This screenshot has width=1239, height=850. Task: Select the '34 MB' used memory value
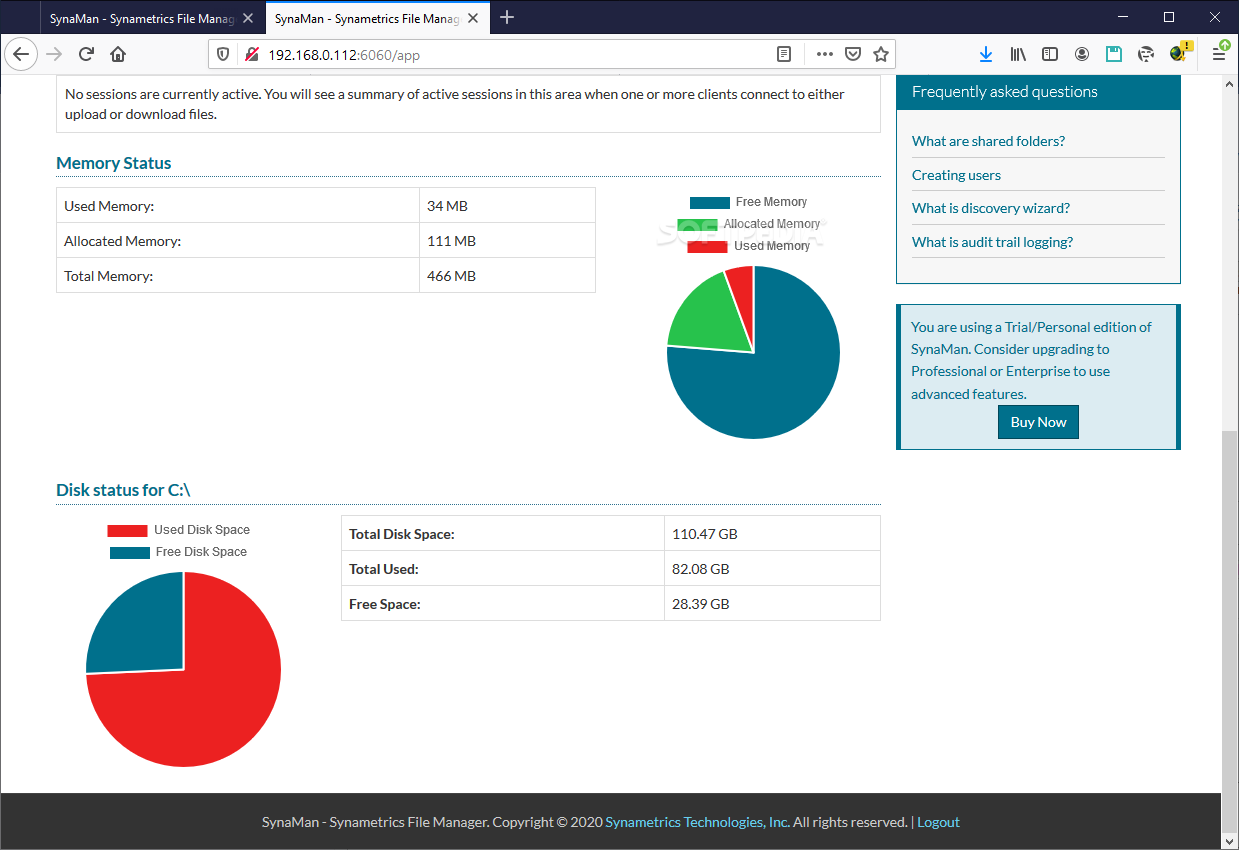tap(447, 206)
